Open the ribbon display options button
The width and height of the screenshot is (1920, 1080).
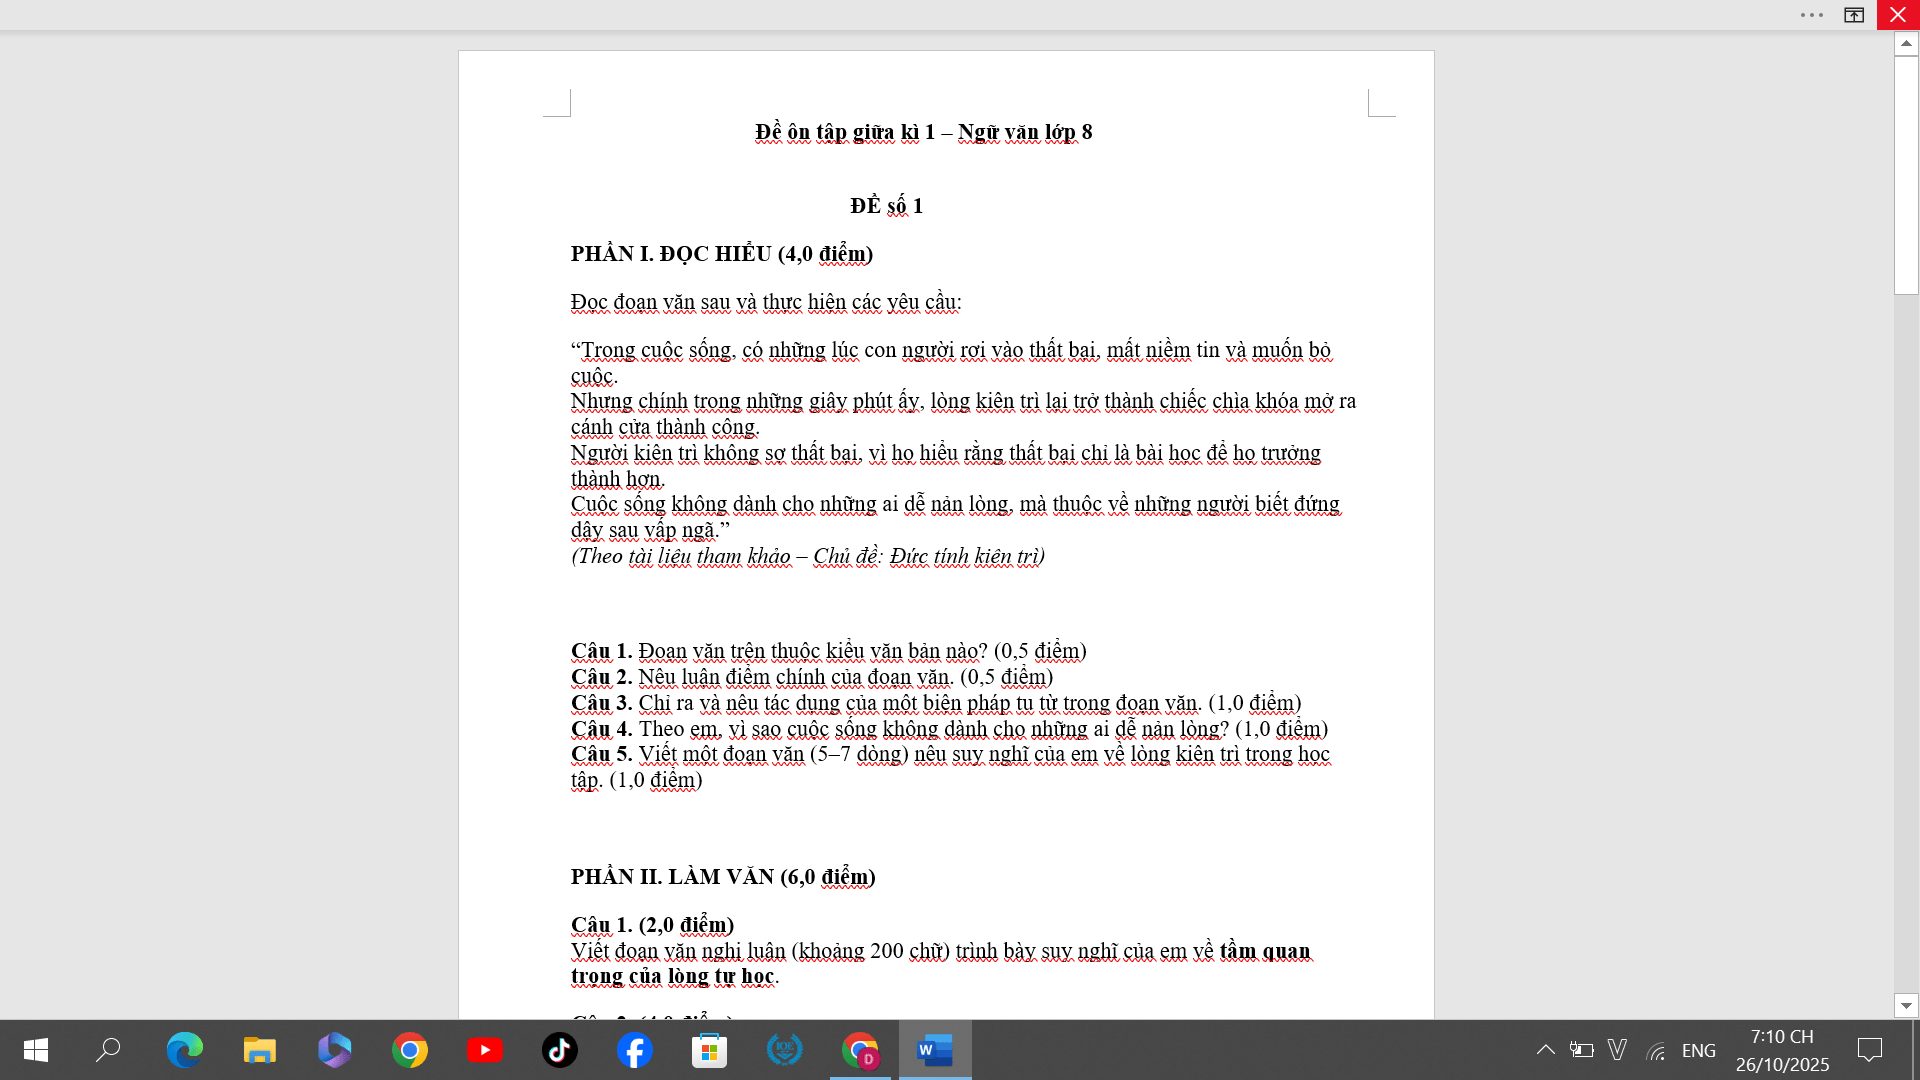[x=1854, y=15]
